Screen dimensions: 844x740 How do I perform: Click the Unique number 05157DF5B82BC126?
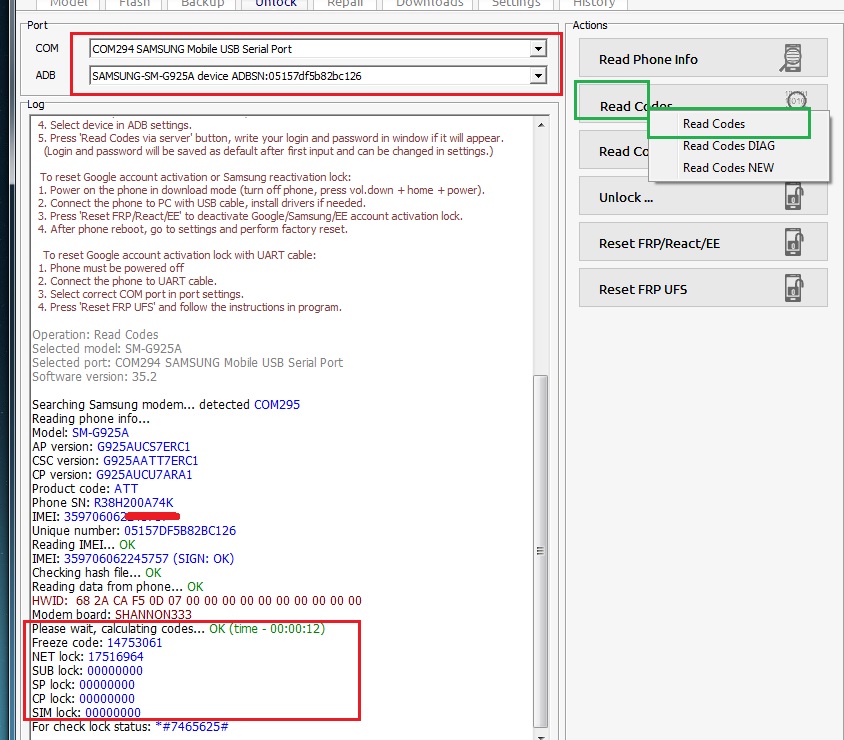tap(180, 531)
